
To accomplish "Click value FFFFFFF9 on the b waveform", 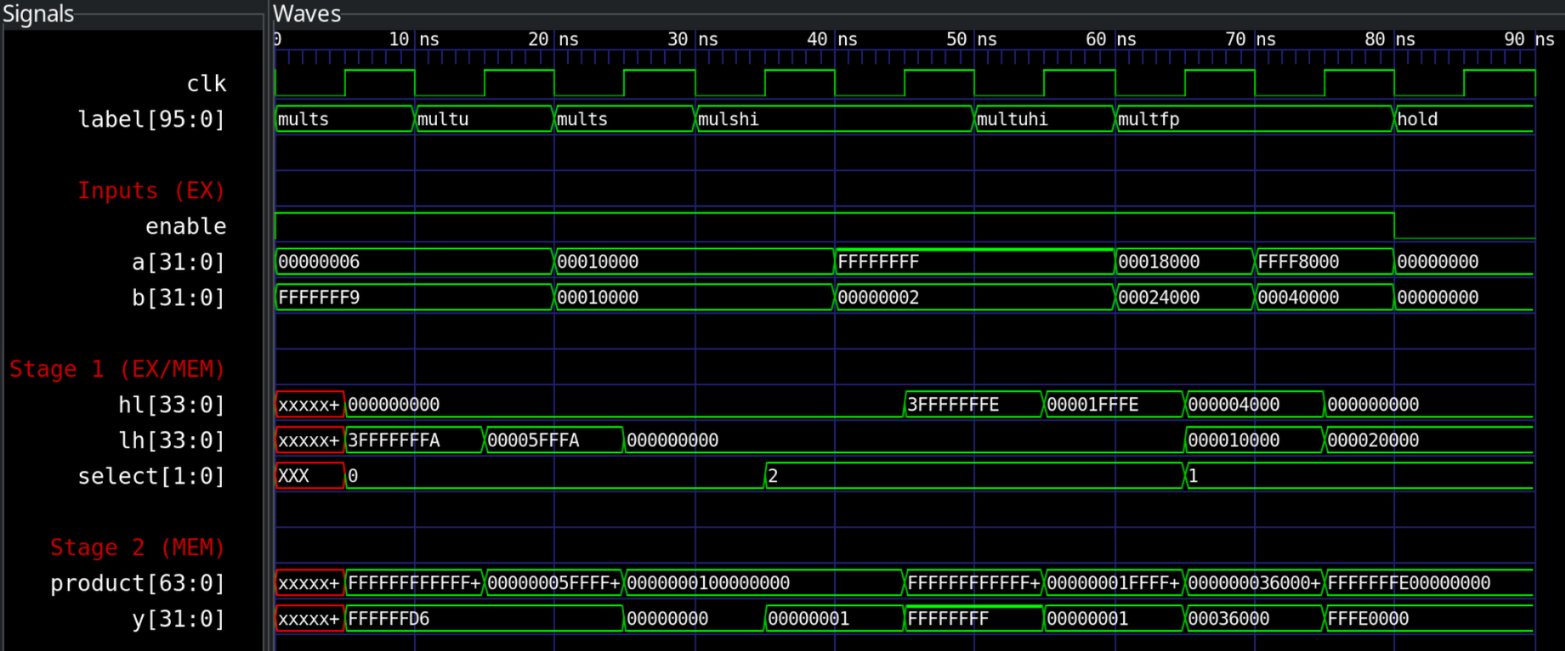I will coord(414,298).
